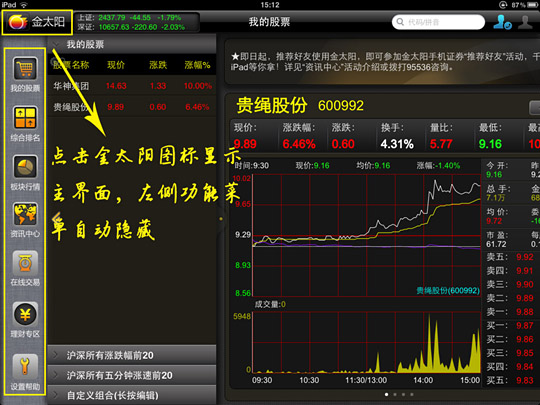Open 设置帮助 wrench icon
540x405 pixels.
click(x=25, y=366)
